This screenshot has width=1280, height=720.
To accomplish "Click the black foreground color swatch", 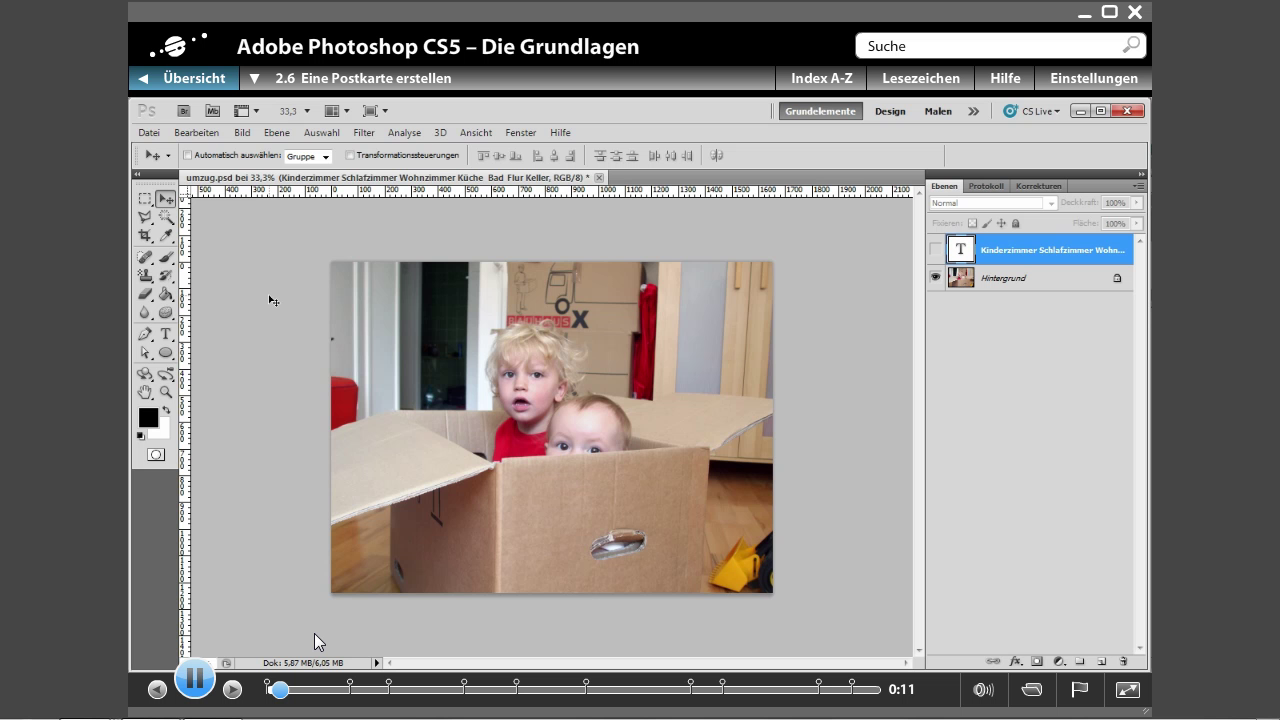I will pos(148,417).
